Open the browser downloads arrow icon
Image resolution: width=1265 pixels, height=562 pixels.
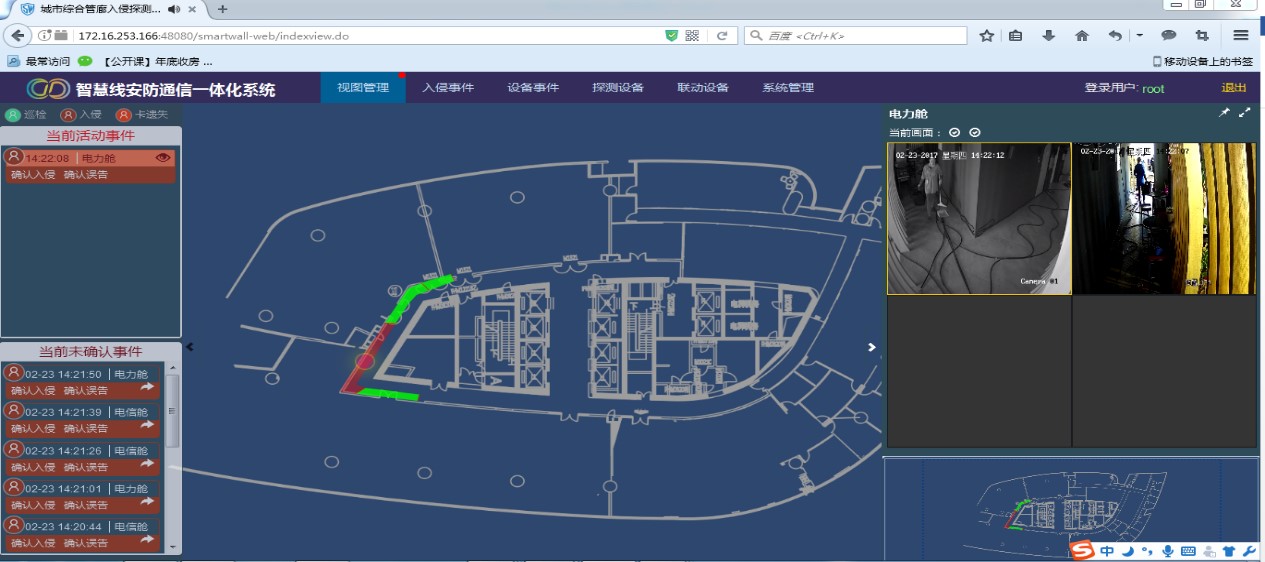[x=1048, y=36]
